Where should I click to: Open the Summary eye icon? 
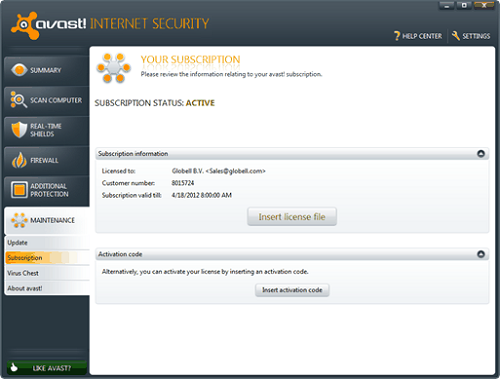(x=19, y=70)
